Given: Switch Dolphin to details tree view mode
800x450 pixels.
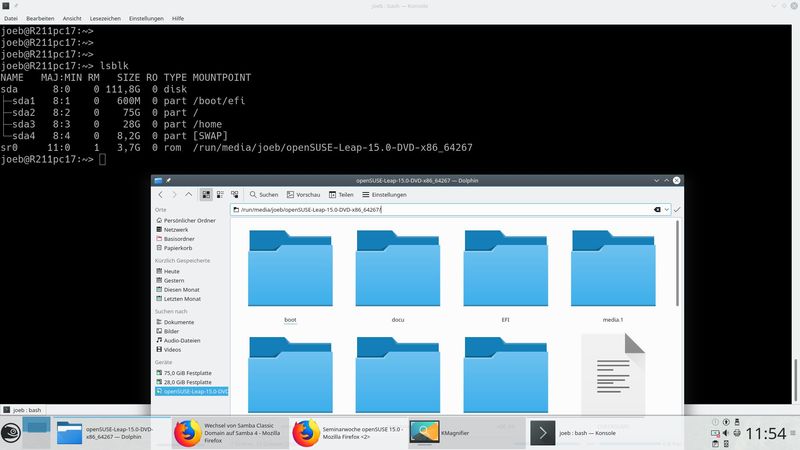Looking at the screenshot, I should (235, 194).
